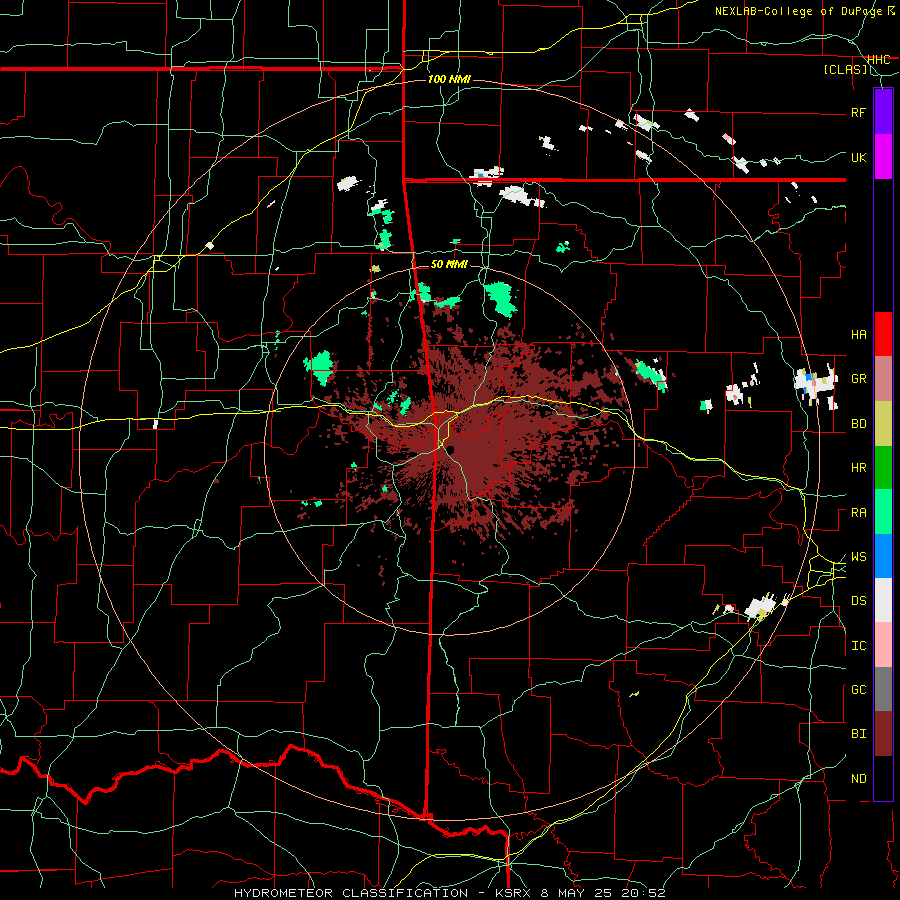Click the 'GC' legend label
Viewport: 900px width, 900px height.
click(x=859, y=690)
